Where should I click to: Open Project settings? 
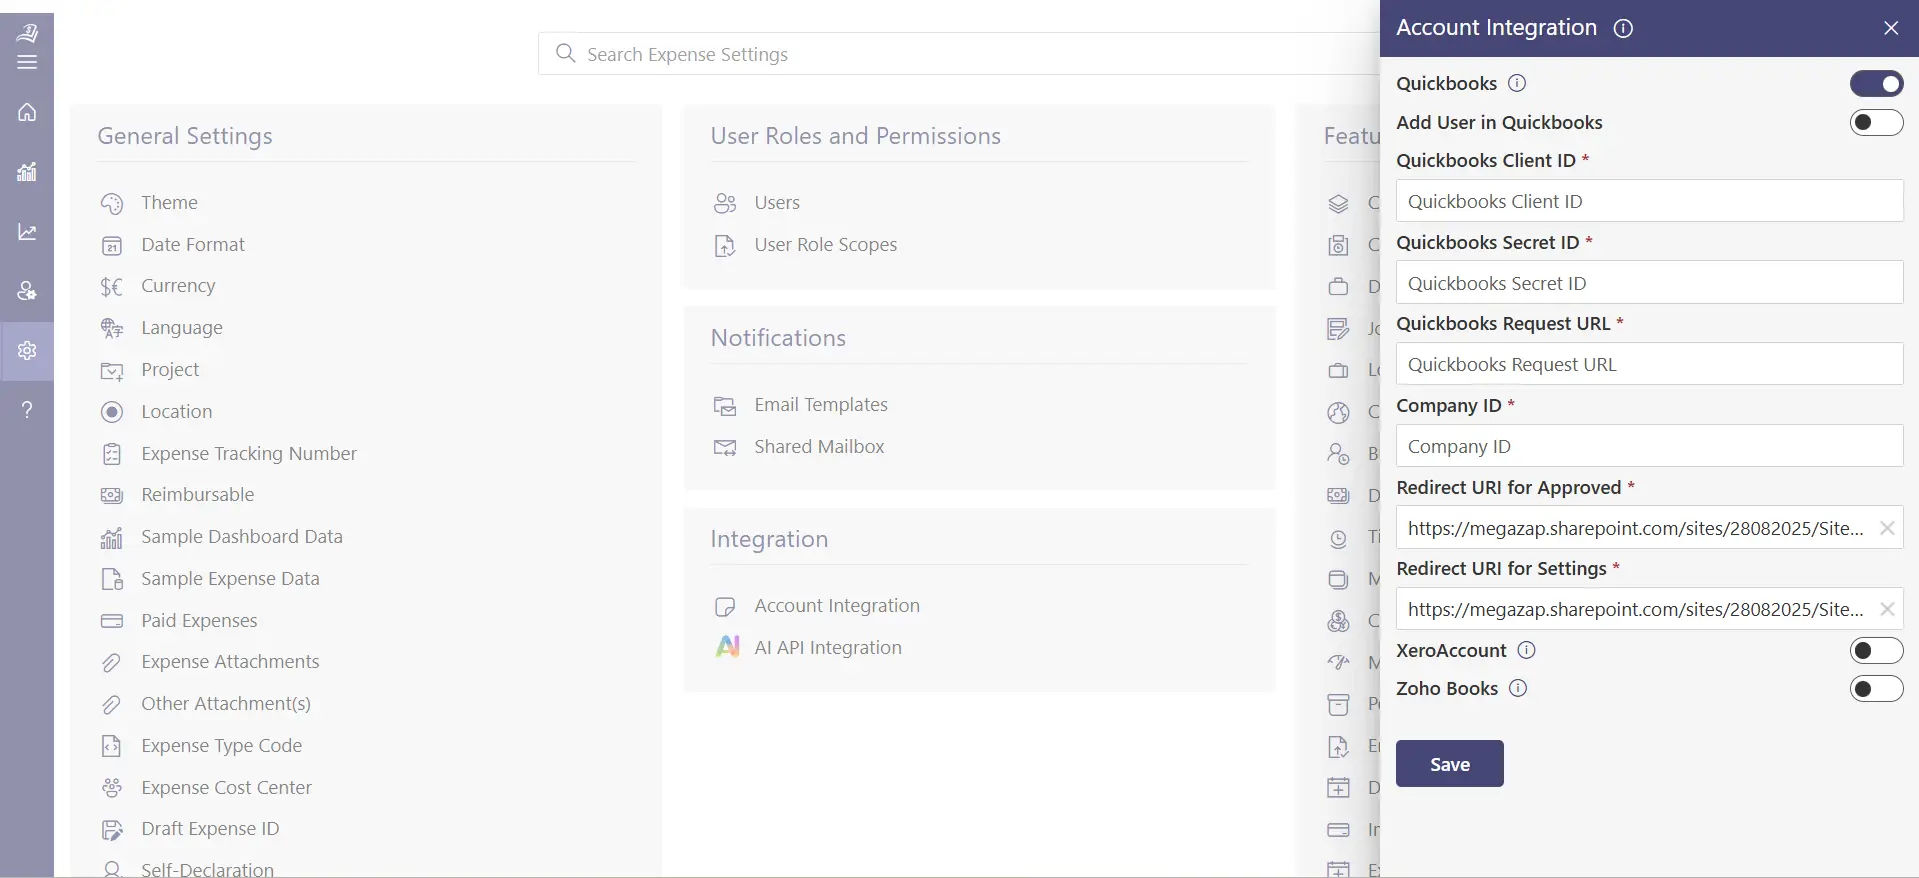[x=170, y=369]
